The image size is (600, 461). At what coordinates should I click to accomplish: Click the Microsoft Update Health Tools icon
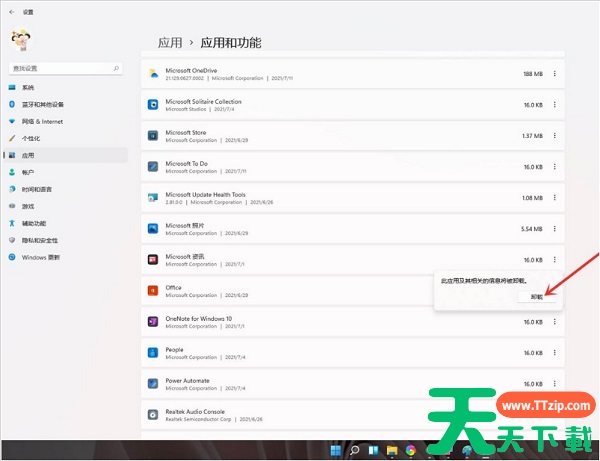[153, 197]
